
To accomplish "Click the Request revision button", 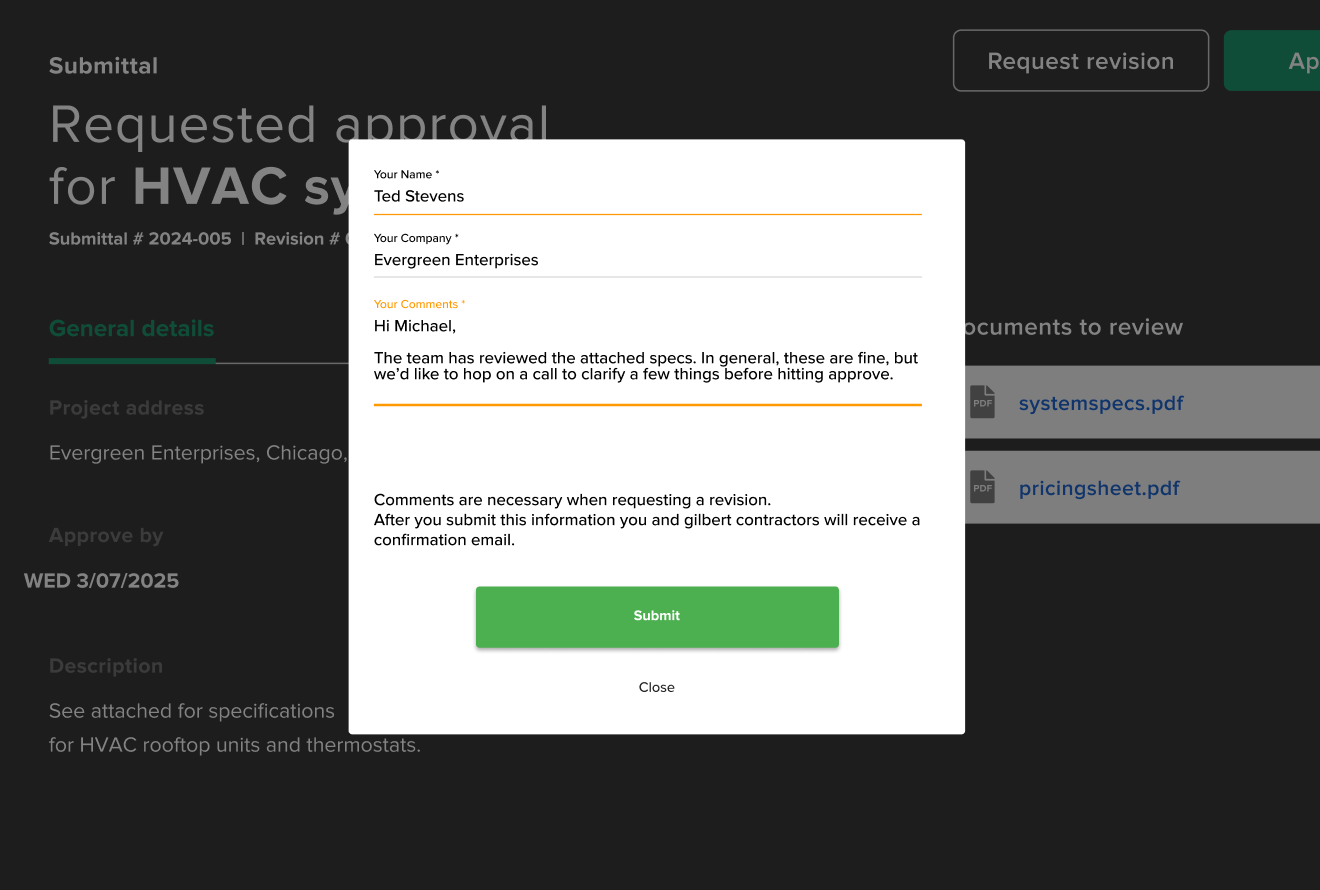I will pos(1080,60).
